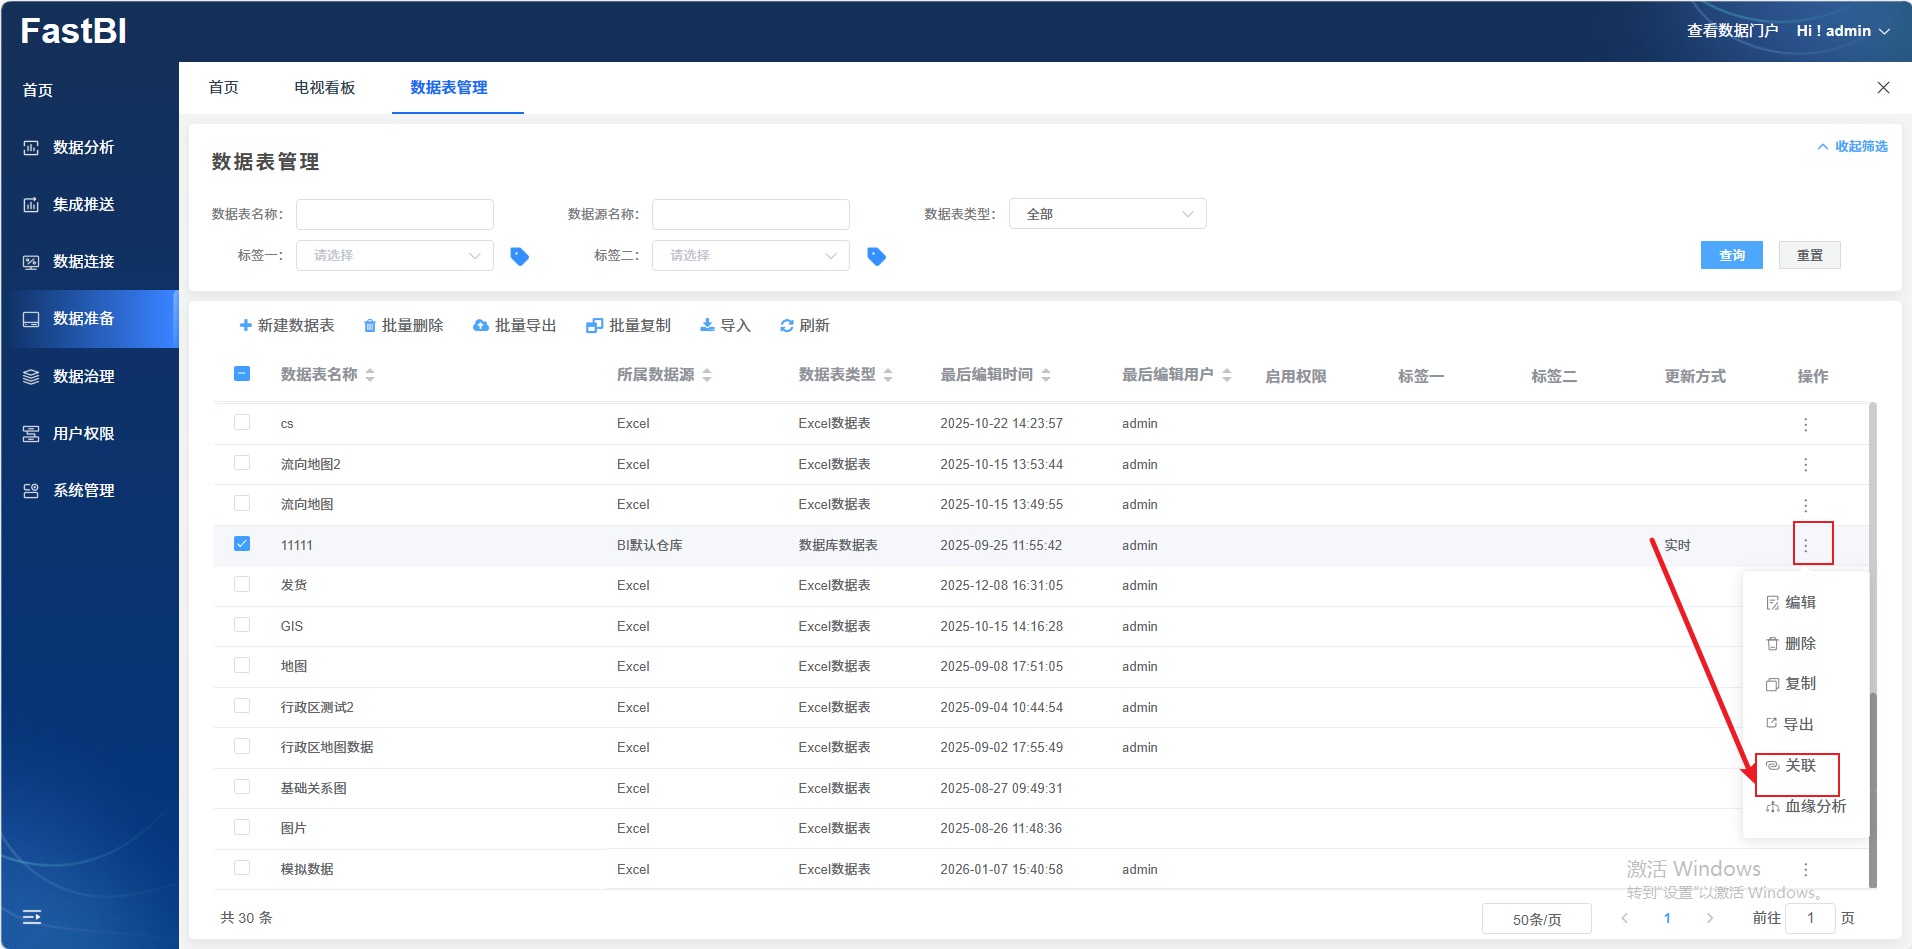Collapse sidebar with bottom menu icon

coord(32,917)
